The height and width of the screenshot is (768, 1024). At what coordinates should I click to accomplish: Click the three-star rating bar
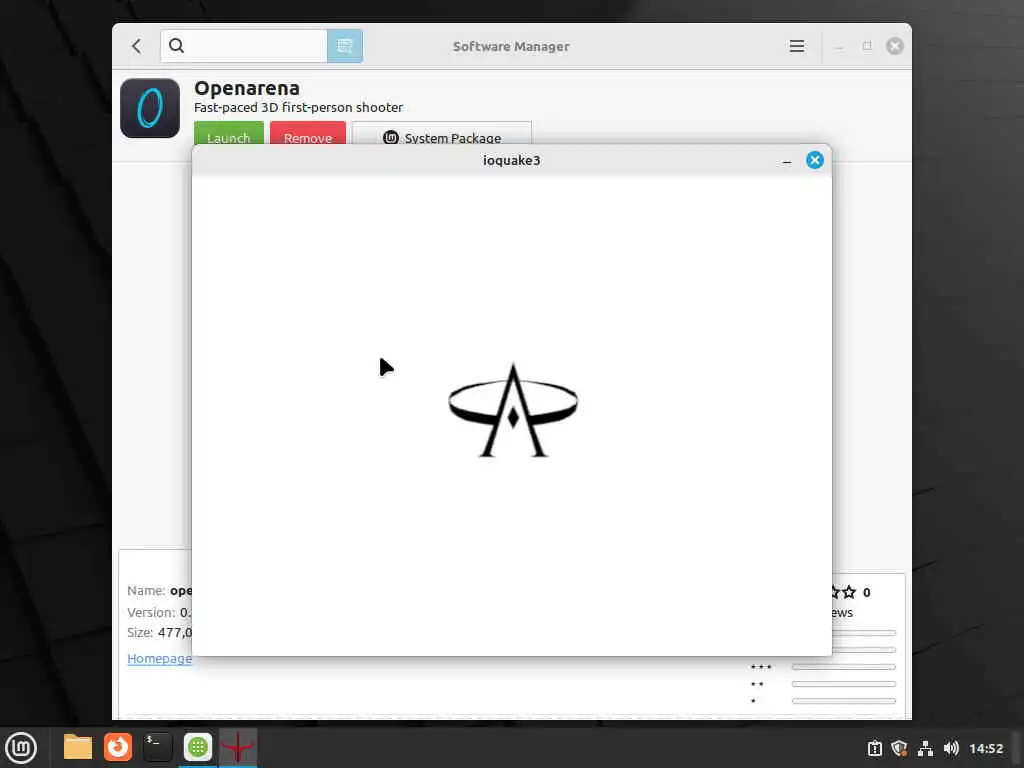click(x=844, y=667)
